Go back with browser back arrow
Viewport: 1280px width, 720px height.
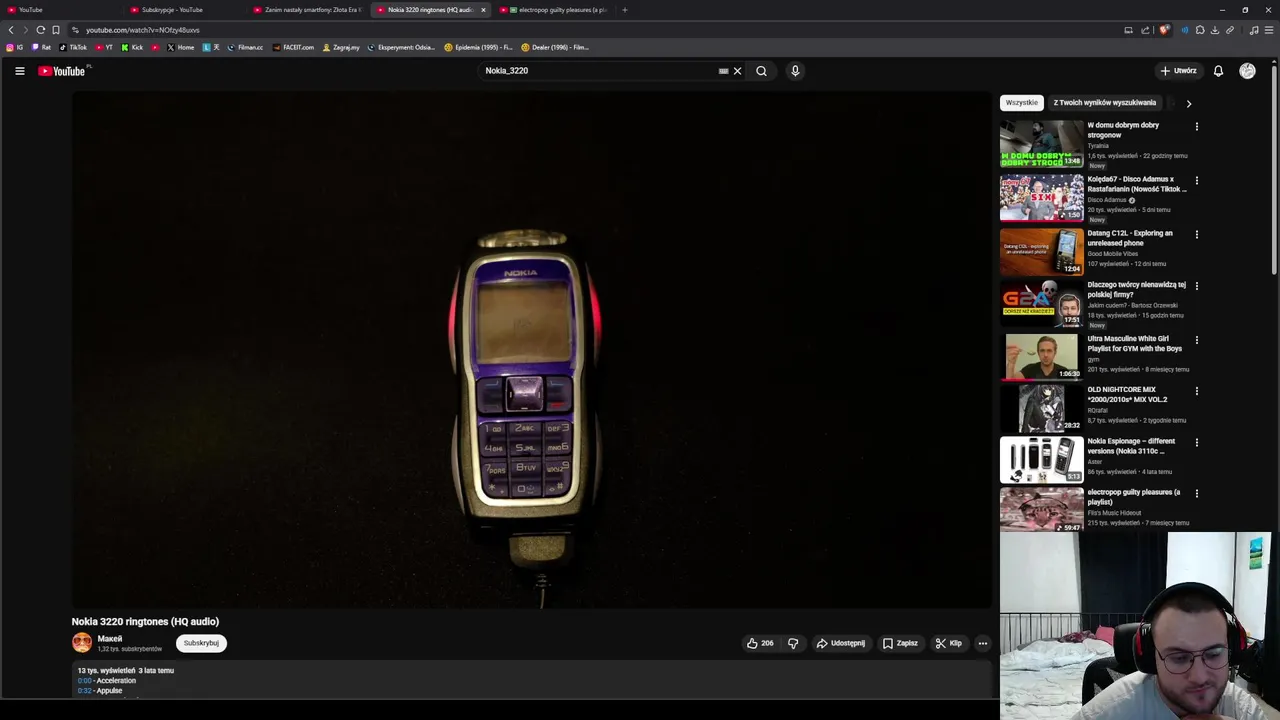point(11,30)
